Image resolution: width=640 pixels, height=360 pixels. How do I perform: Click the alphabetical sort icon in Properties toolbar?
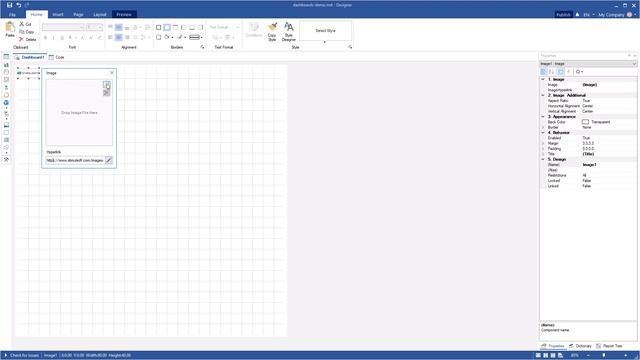coord(551,72)
